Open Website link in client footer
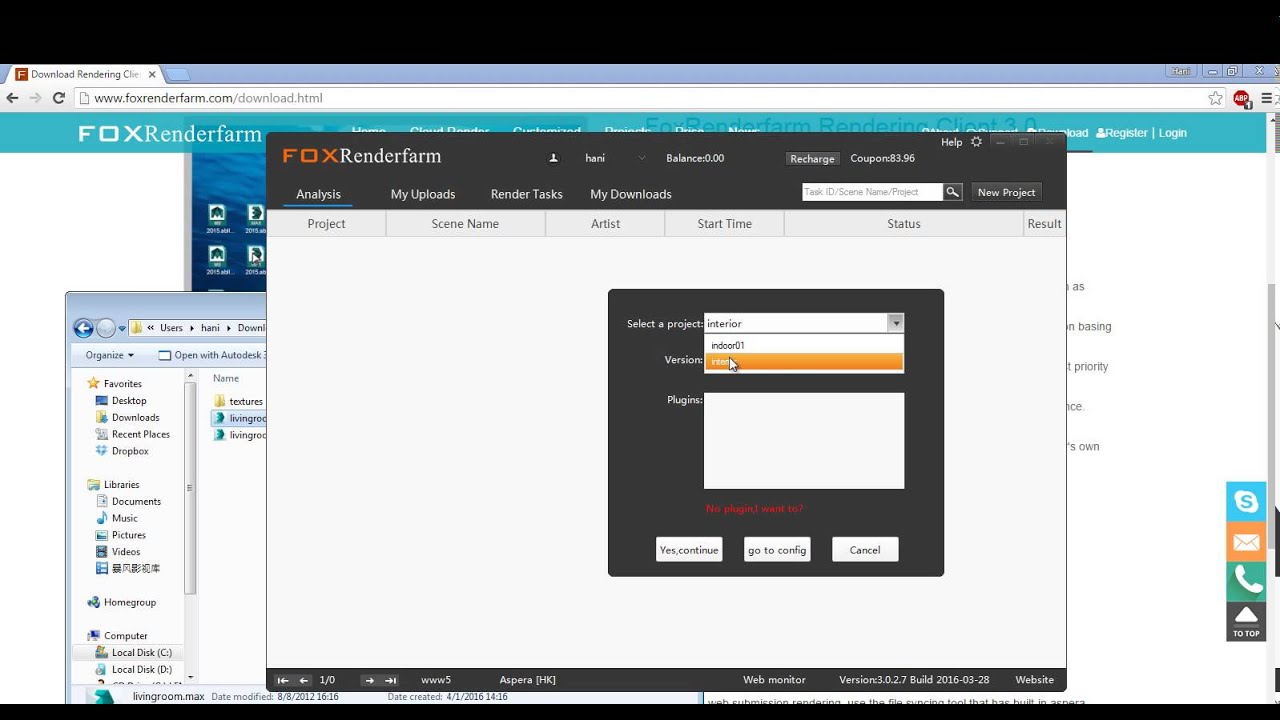1280x720 pixels. 1034,680
